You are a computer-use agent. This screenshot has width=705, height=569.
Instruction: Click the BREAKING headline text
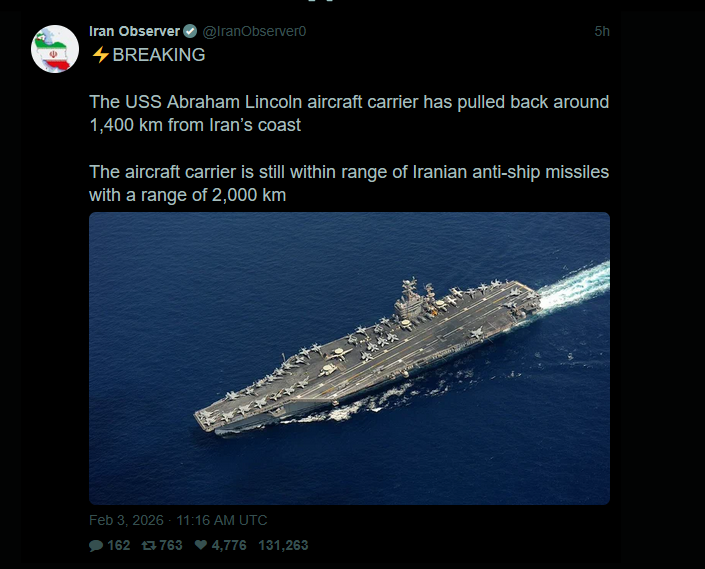click(x=158, y=55)
